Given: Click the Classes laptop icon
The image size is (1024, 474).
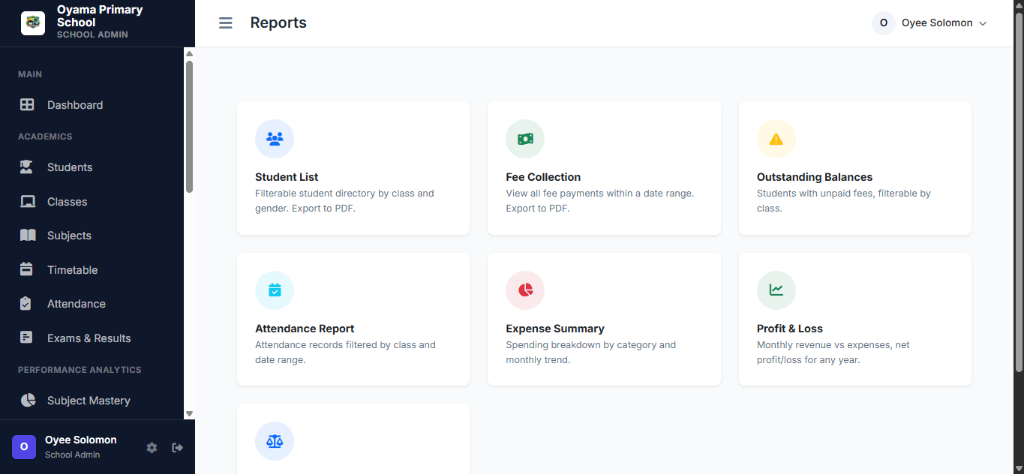Looking at the screenshot, I should pos(27,202).
